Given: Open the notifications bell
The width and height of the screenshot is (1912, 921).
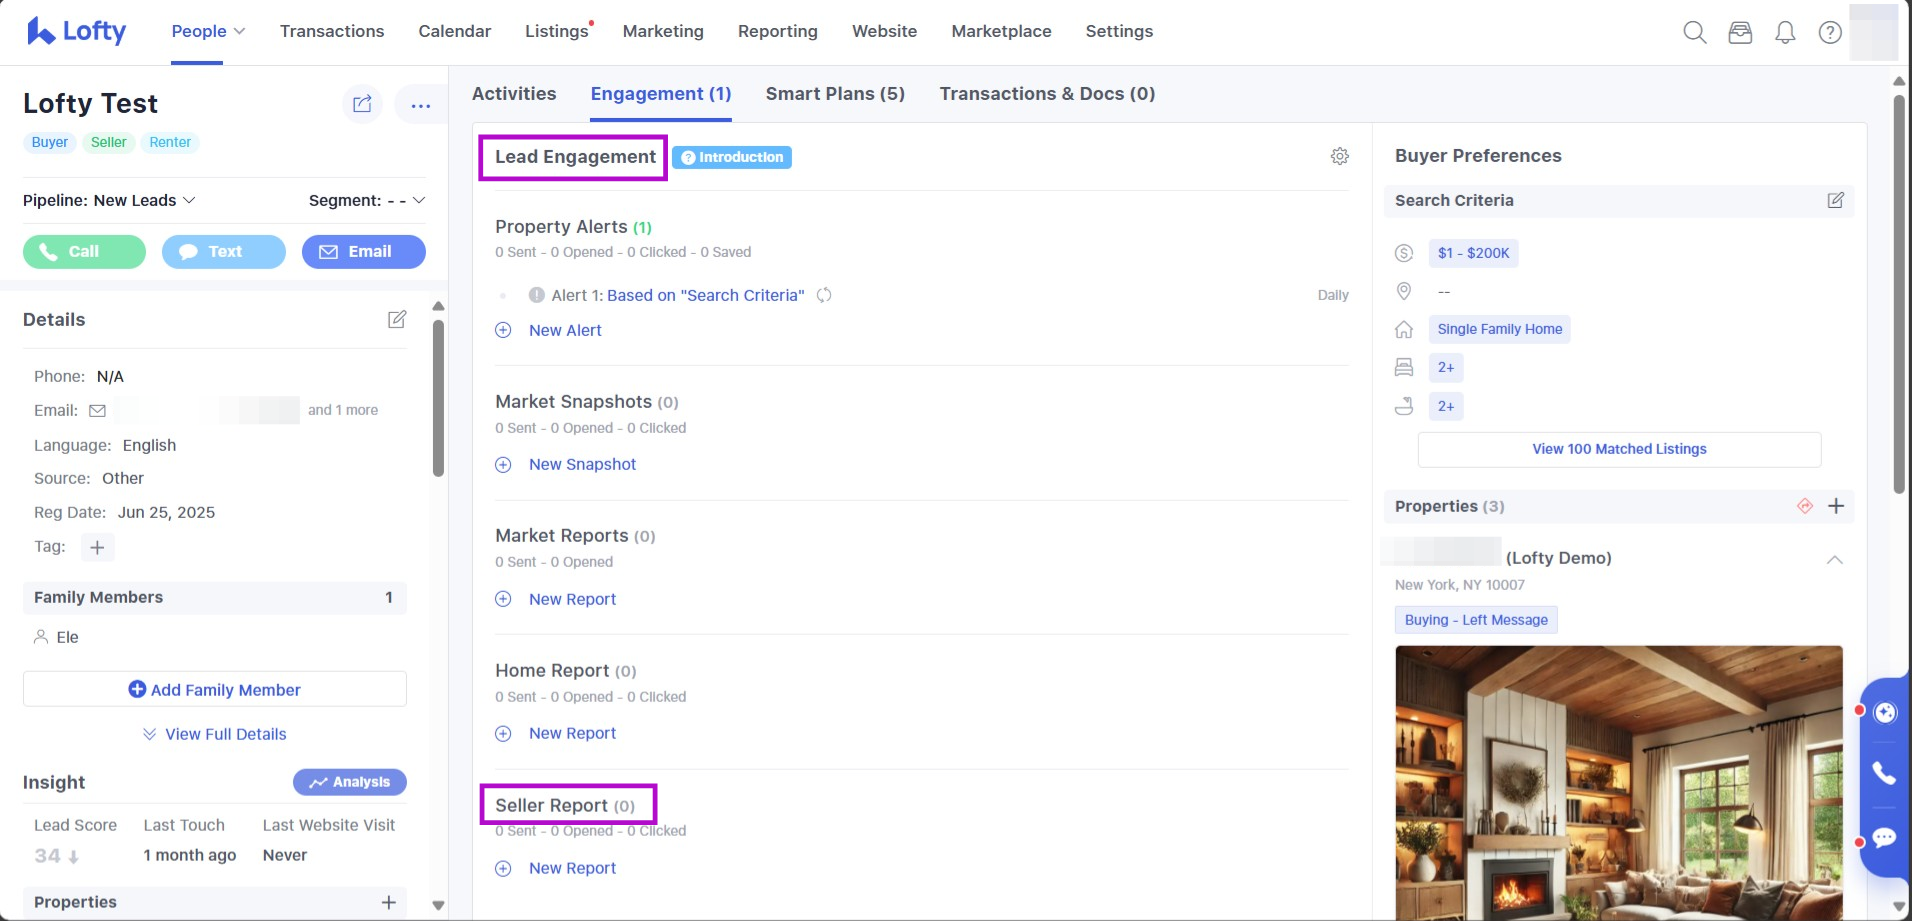Looking at the screenshot, I should tap(1785, 33).
